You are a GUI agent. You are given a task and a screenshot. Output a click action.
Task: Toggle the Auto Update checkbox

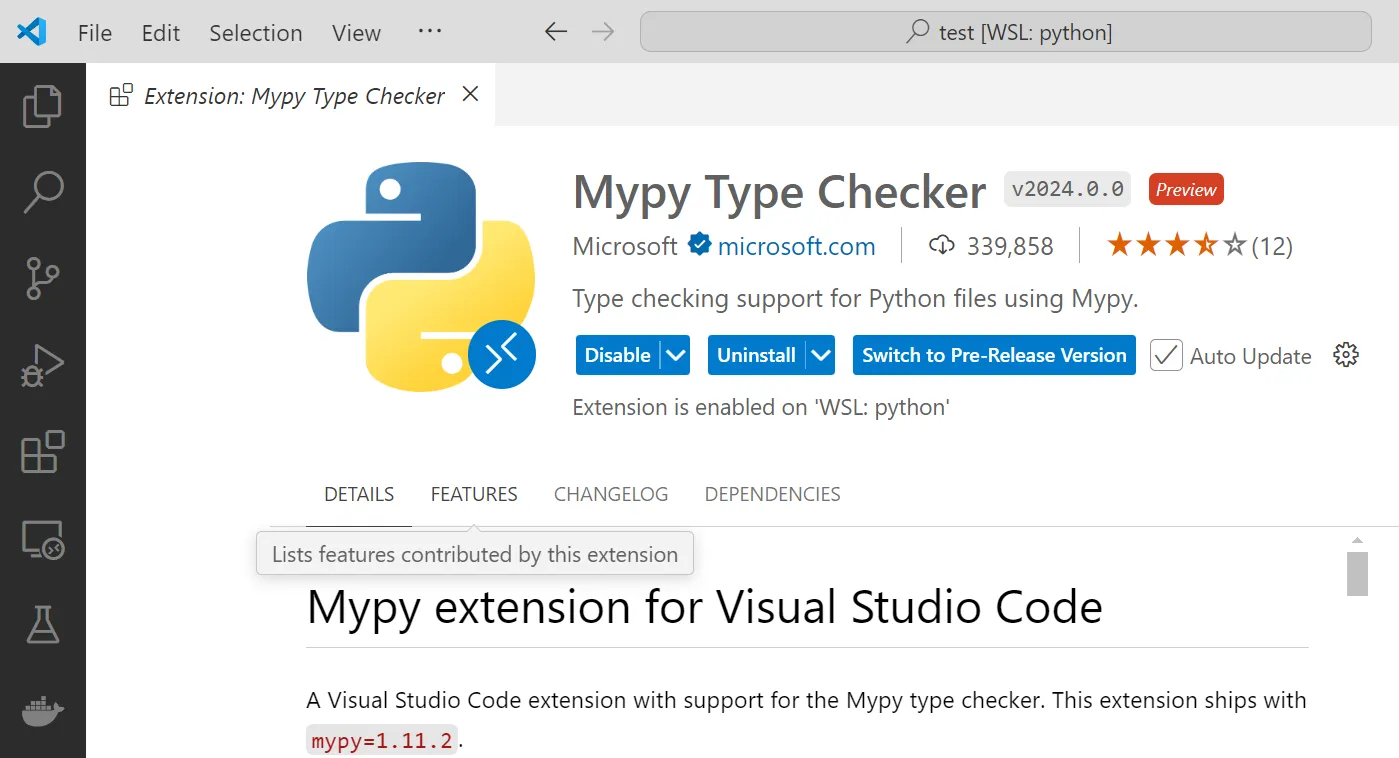click(x=1166, y=355)
